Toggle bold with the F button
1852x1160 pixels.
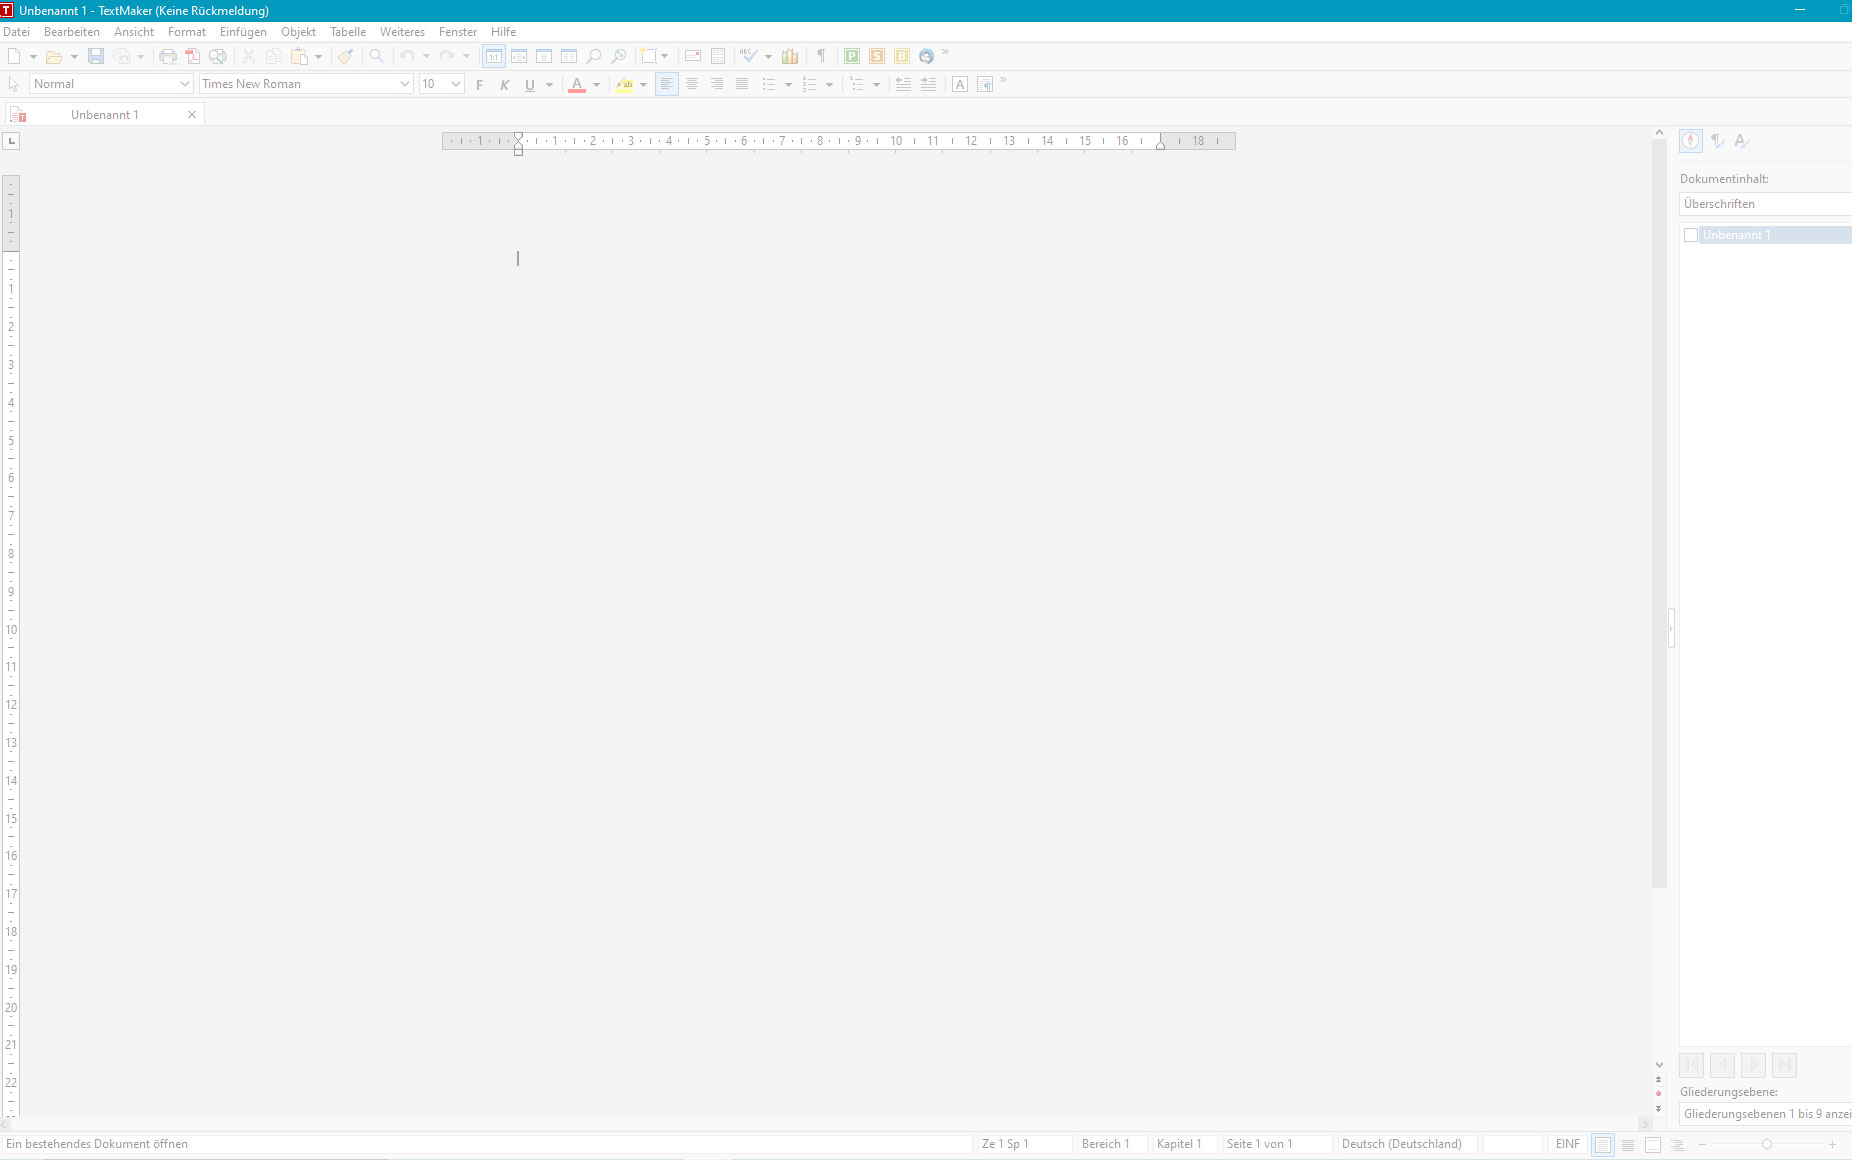pyautogui.click(x=480, y=84)
